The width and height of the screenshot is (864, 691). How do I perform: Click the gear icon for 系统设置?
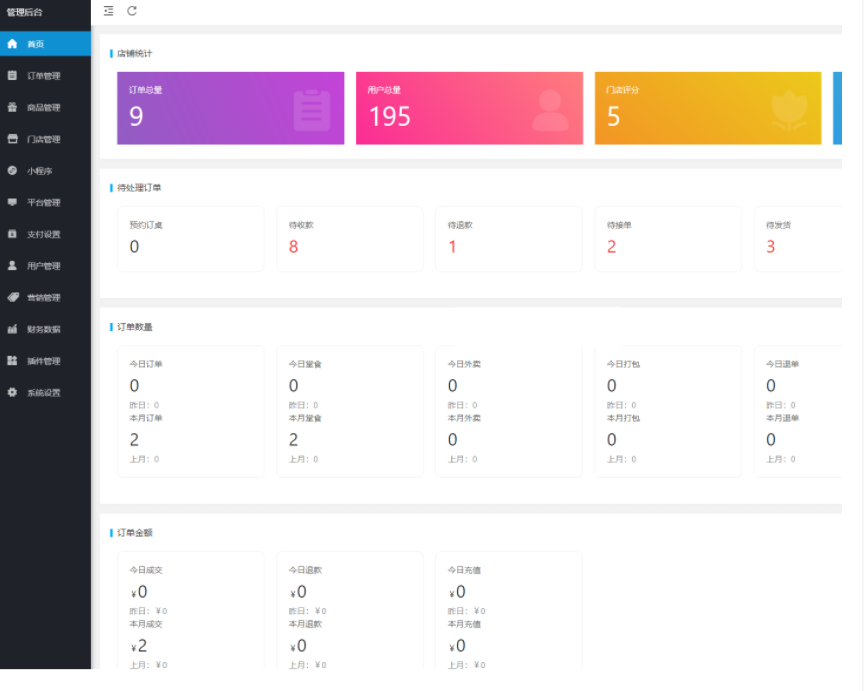12,393
